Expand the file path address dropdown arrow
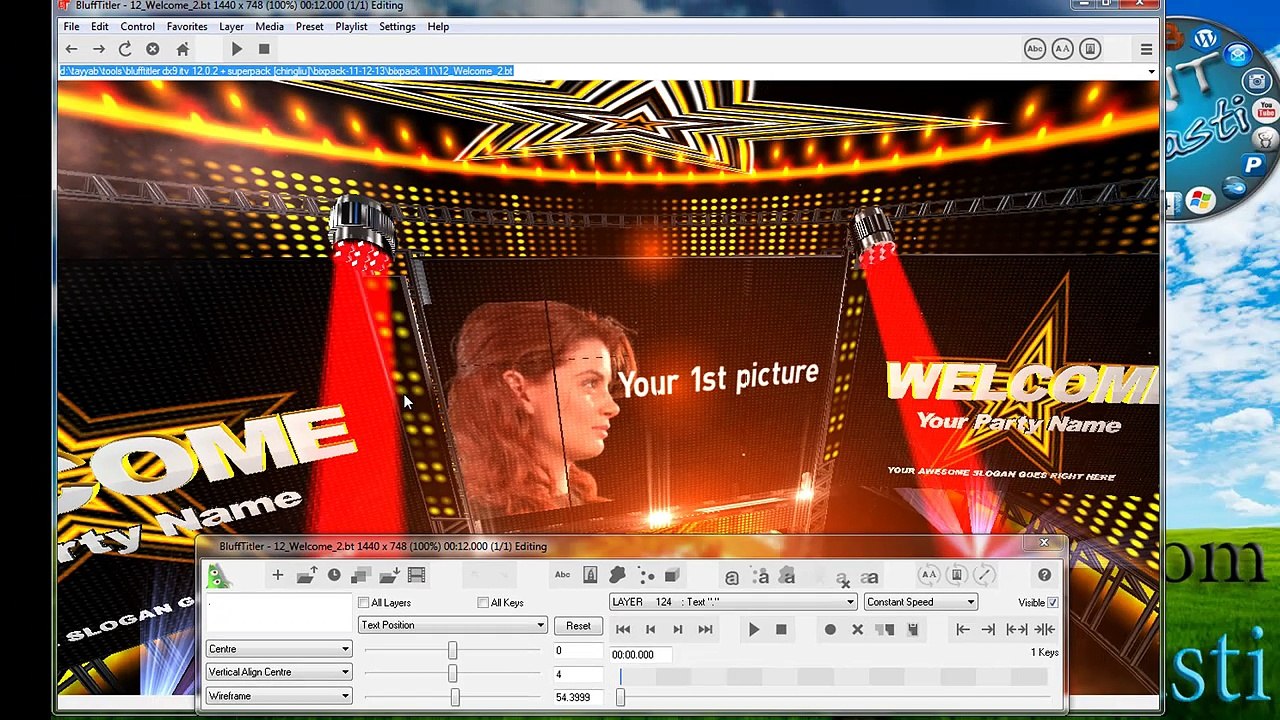The width and height of the screenshot is (1280, 720). [x=1151, y=71]
